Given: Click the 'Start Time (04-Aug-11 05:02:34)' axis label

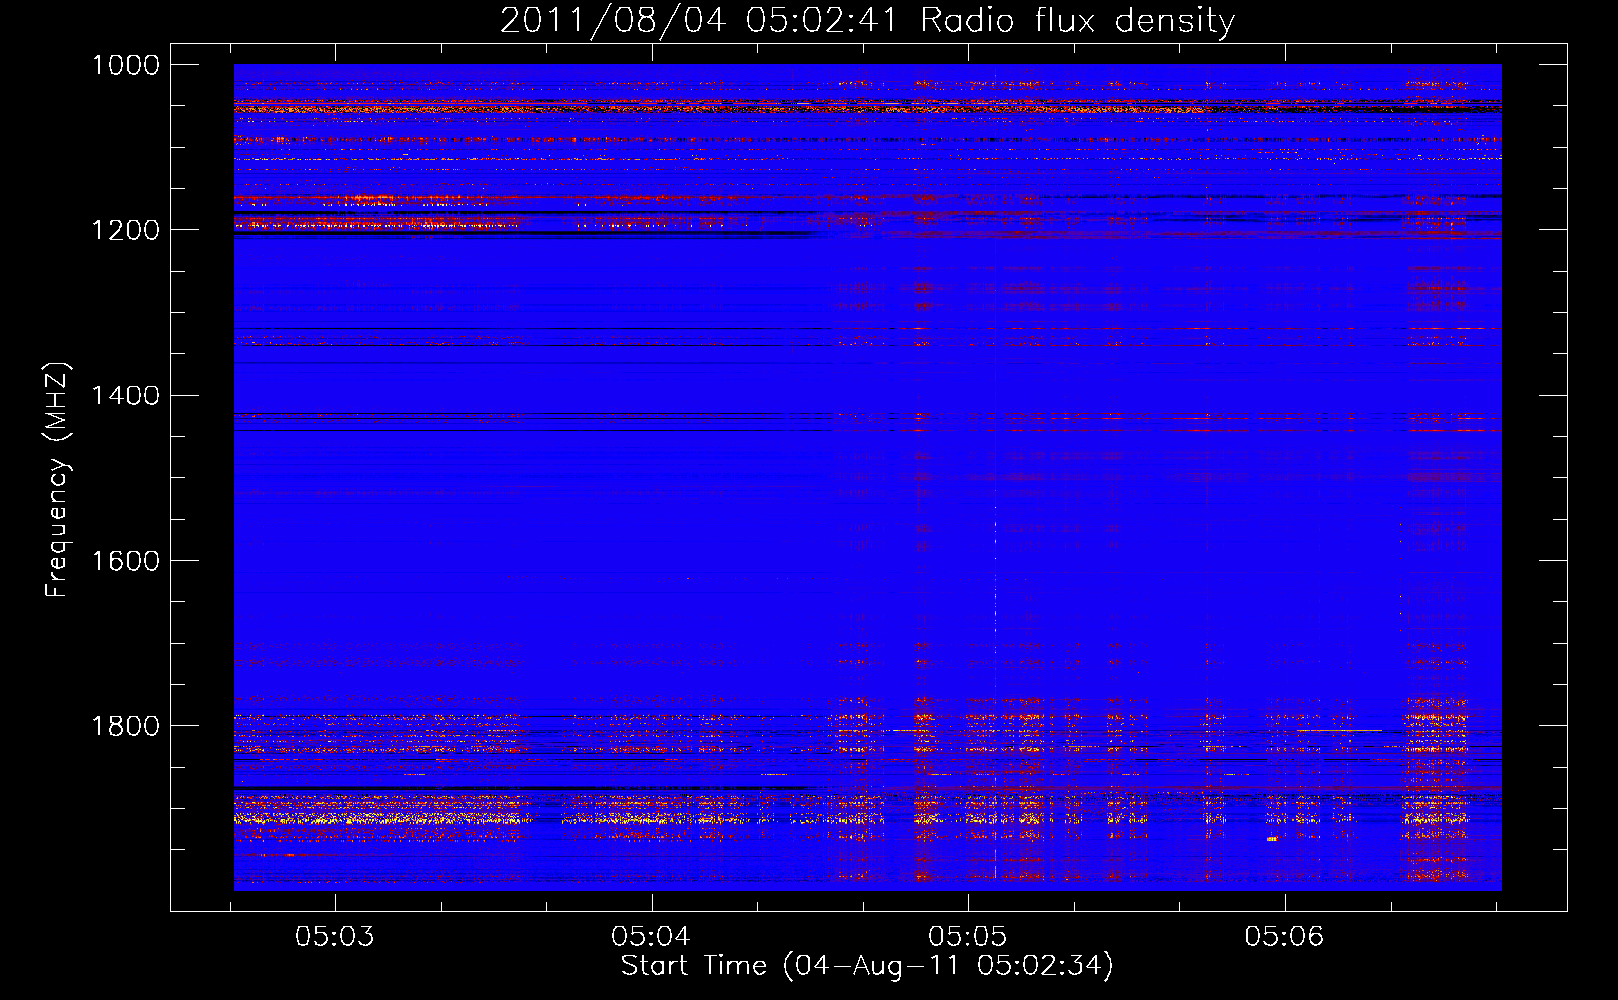Looking at the screenshot, I should pos(866,966).
